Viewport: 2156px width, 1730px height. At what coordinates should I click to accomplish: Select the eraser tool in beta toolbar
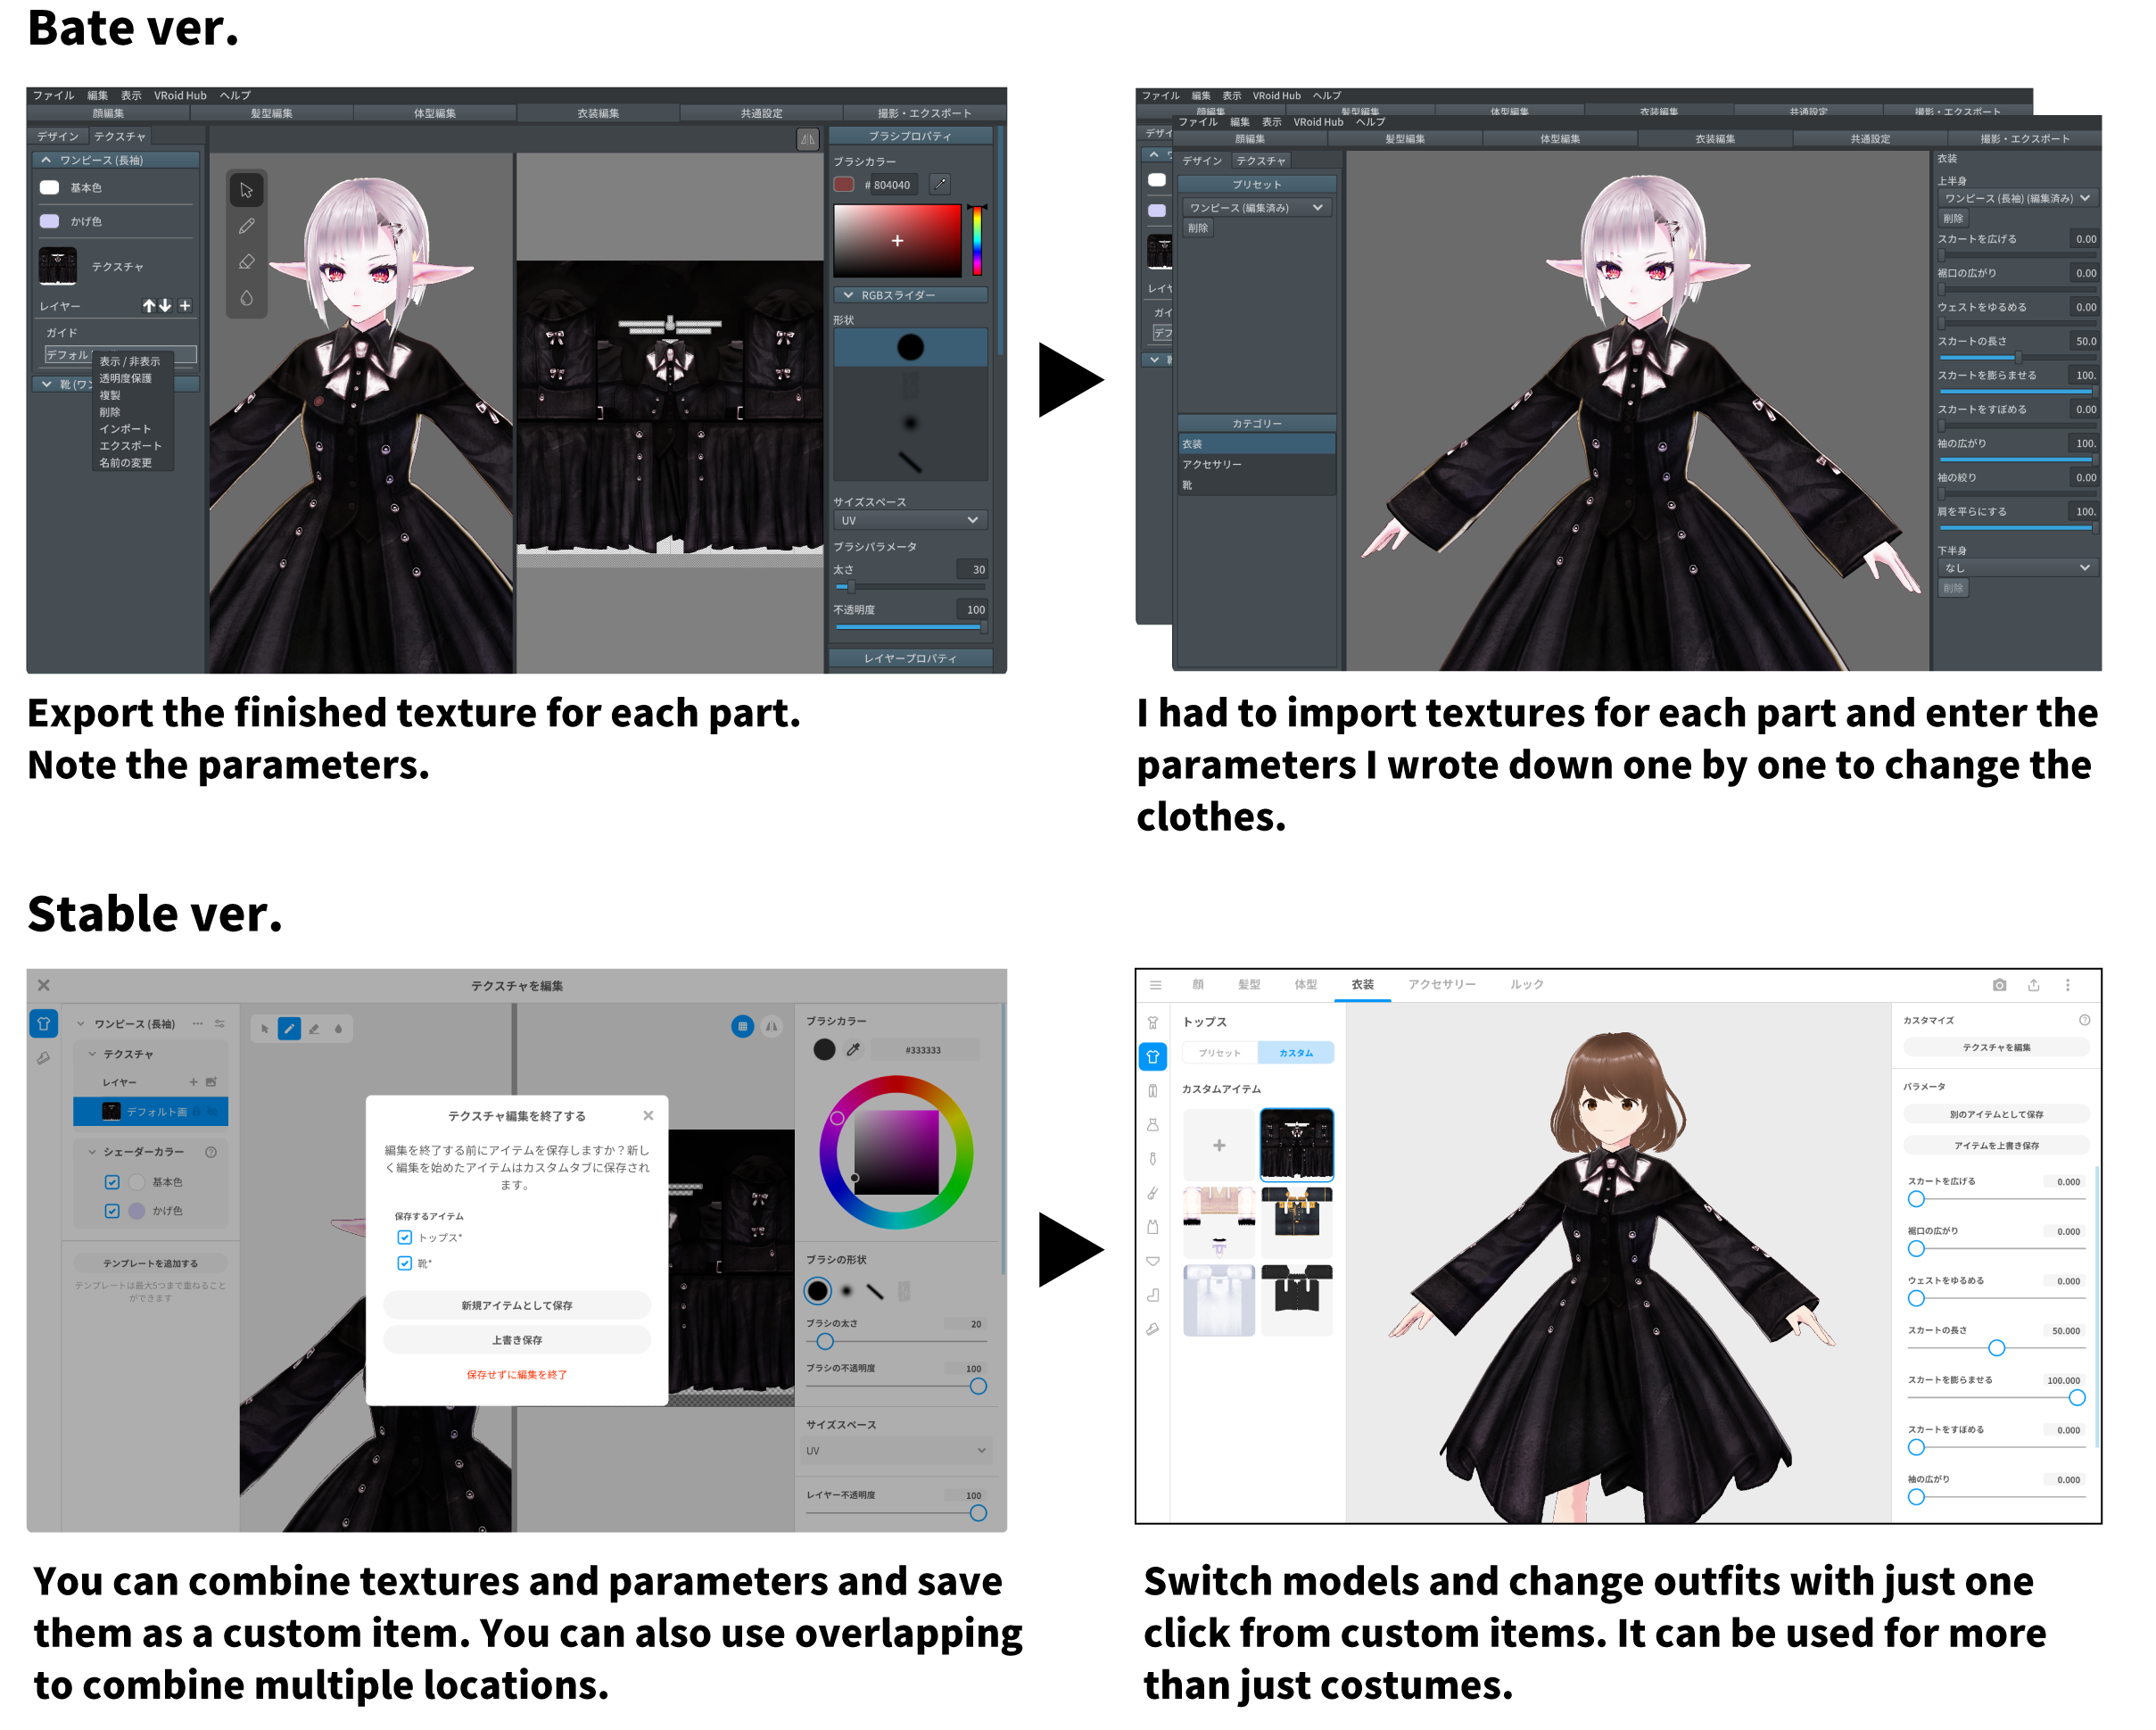[247, 263]
